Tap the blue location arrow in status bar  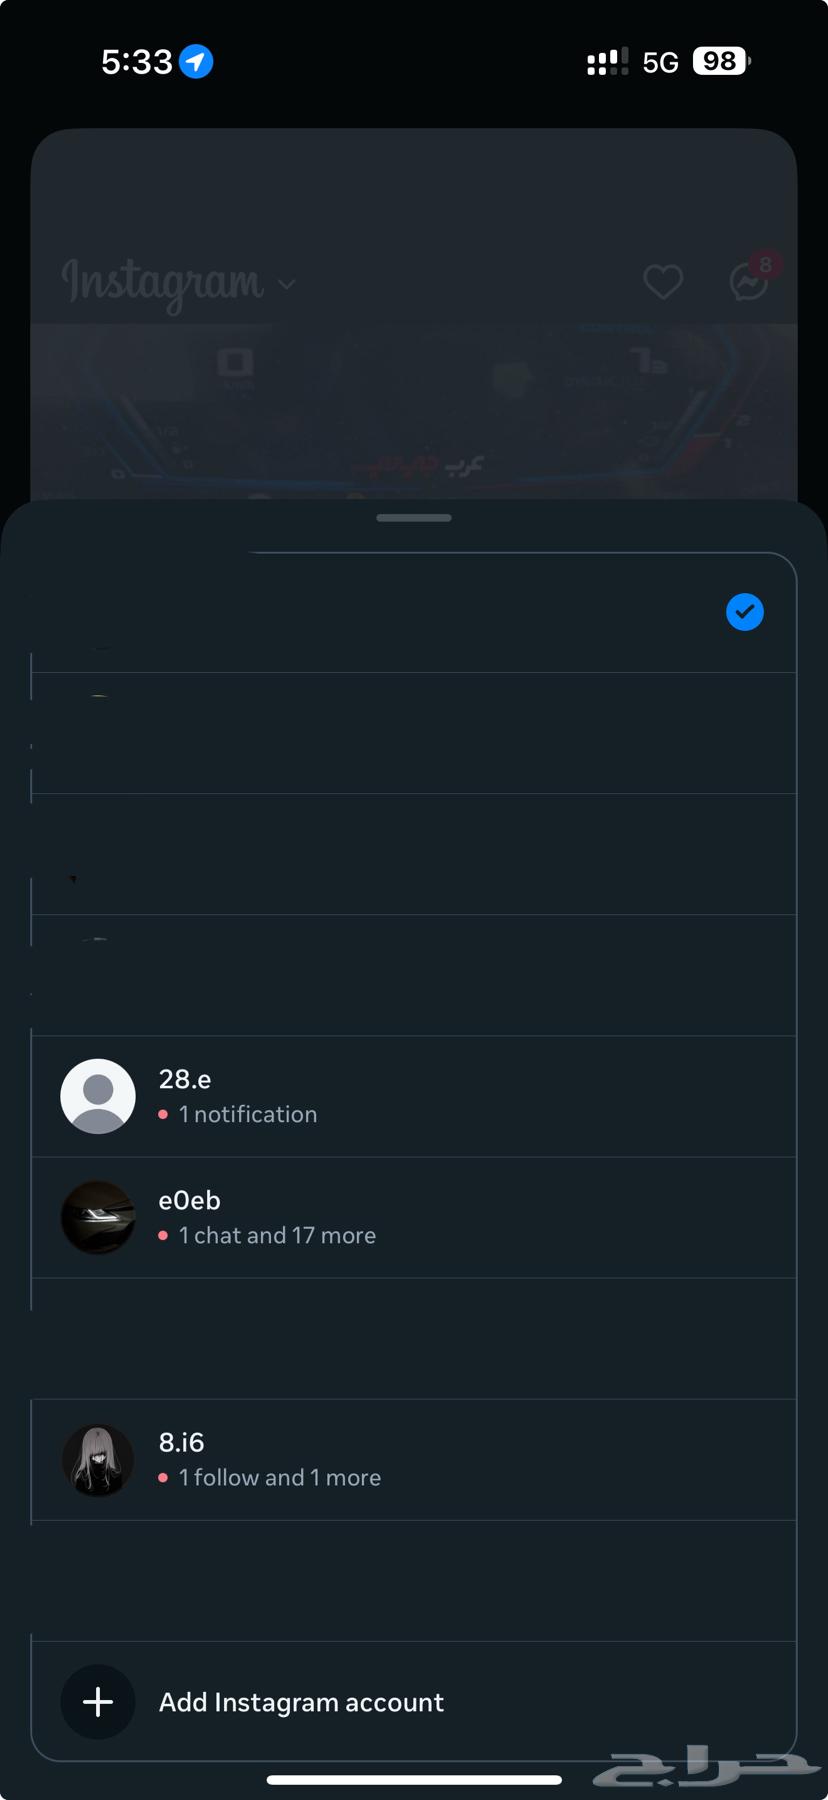(196, 62)
